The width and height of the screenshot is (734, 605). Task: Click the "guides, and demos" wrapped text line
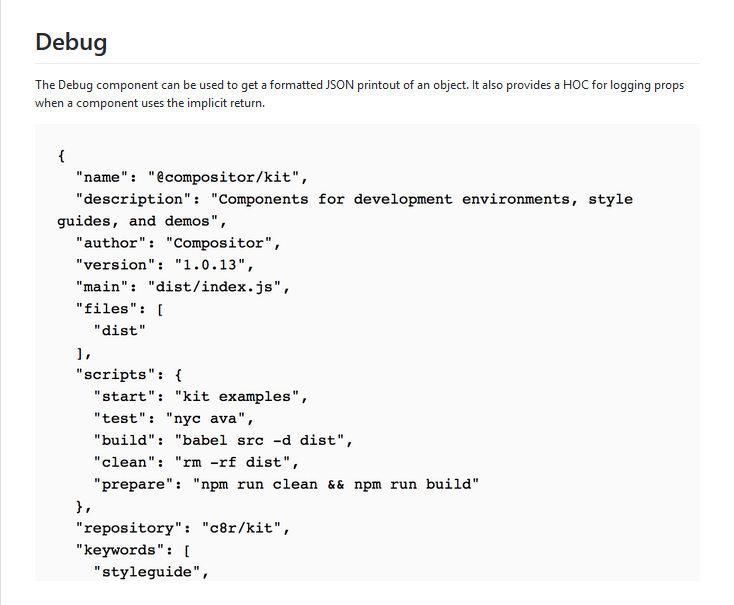click(x=143, y=221)
